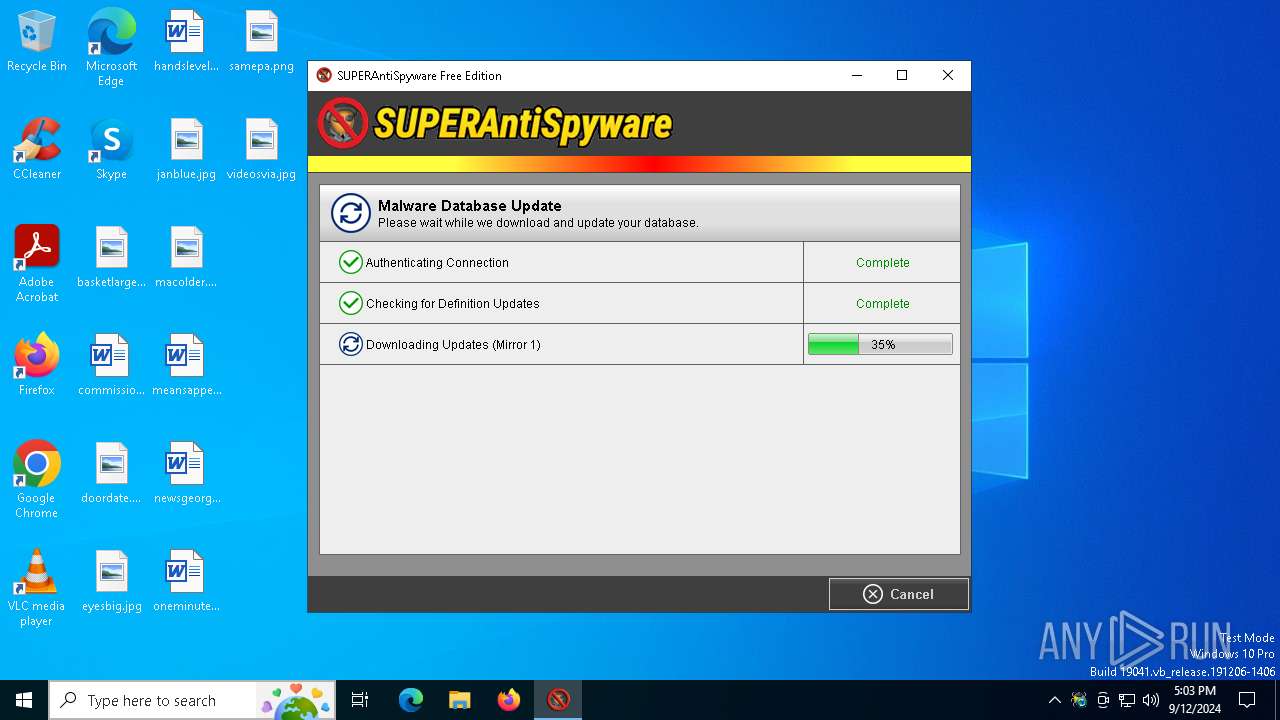Click the 'Malware Database Update' heading
The image size is (1280, 720).
pos(469,206)
